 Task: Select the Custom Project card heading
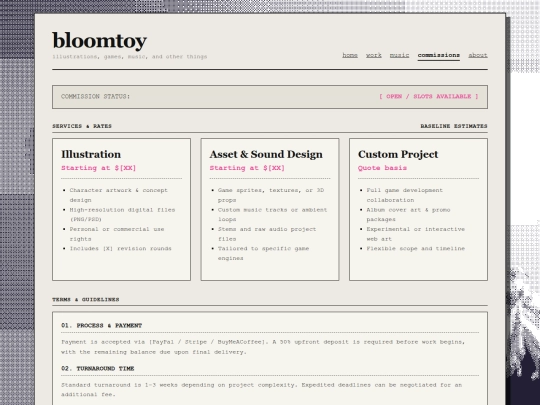[x=398, y=154]
